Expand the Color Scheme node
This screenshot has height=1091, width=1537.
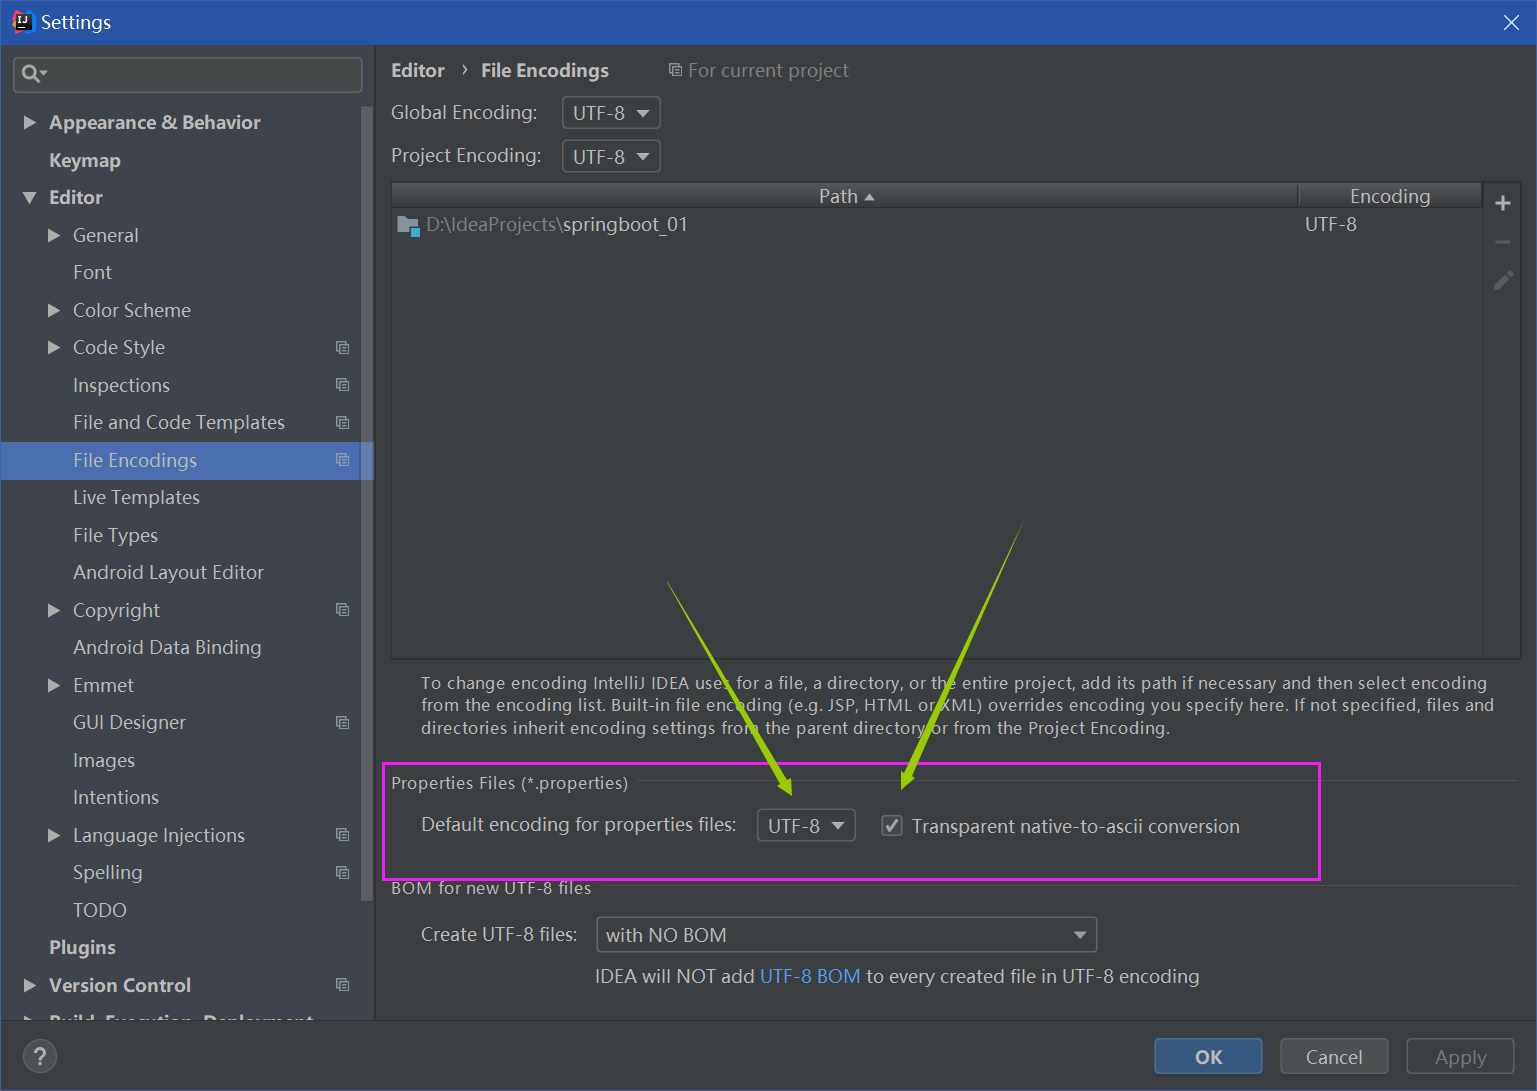54,310
